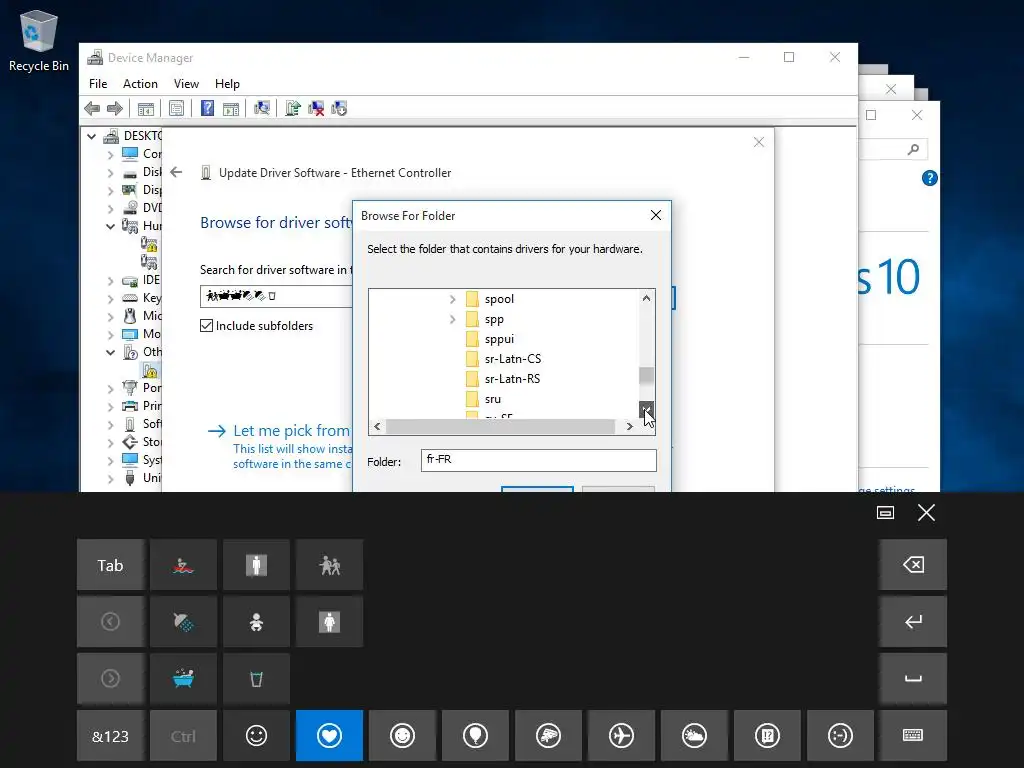Viewport: 1024px width, 768px height.
Task: Click the Folder name input field
Action: click(539, 460)
